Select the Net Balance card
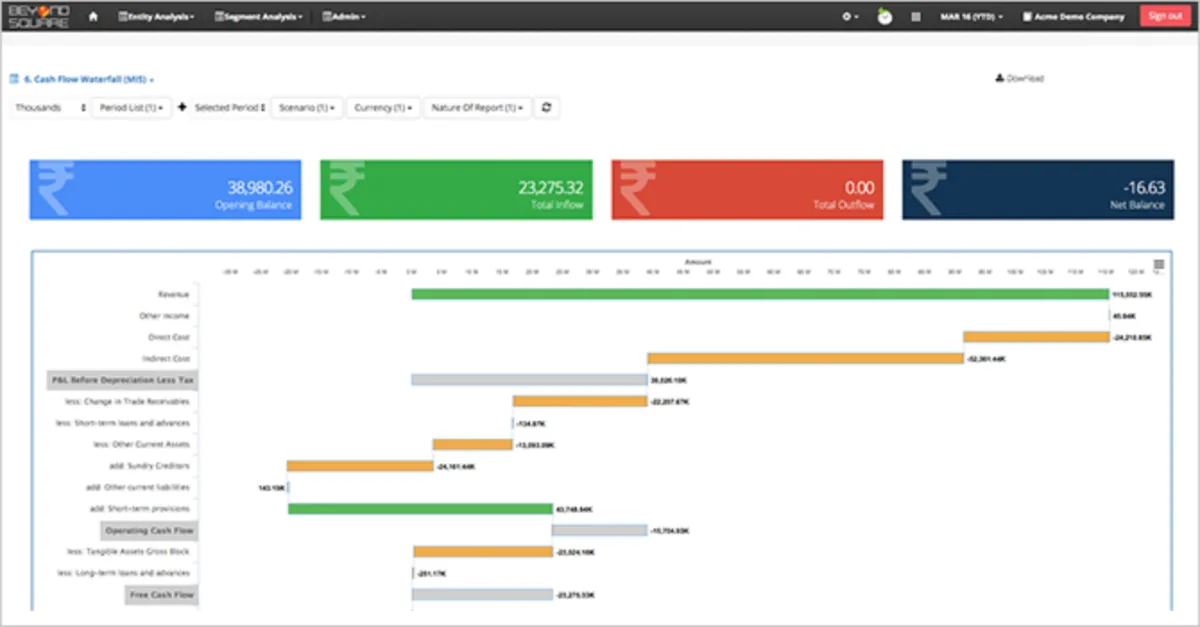 click(1038, 189)
